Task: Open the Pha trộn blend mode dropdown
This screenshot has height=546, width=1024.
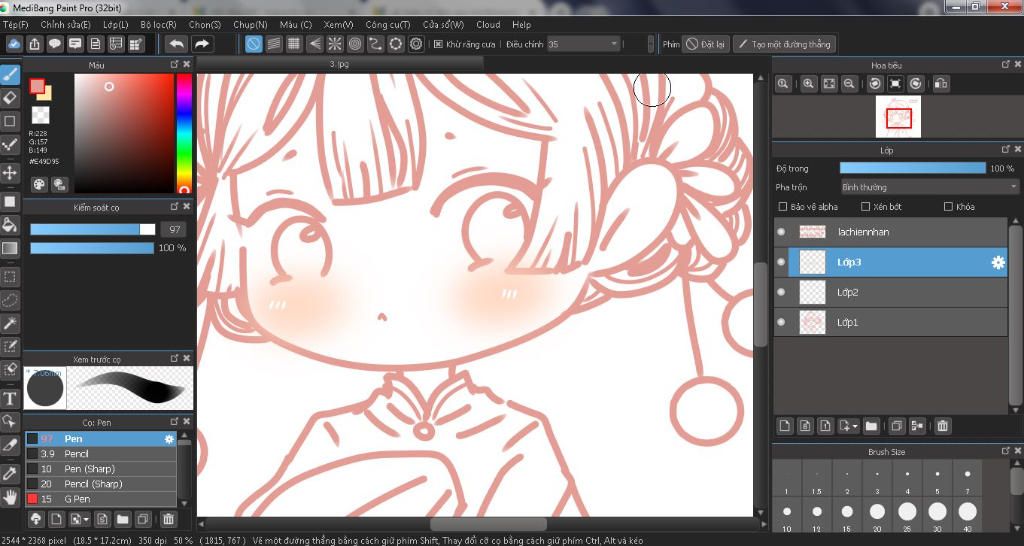Action: click(x=929, y=187)
